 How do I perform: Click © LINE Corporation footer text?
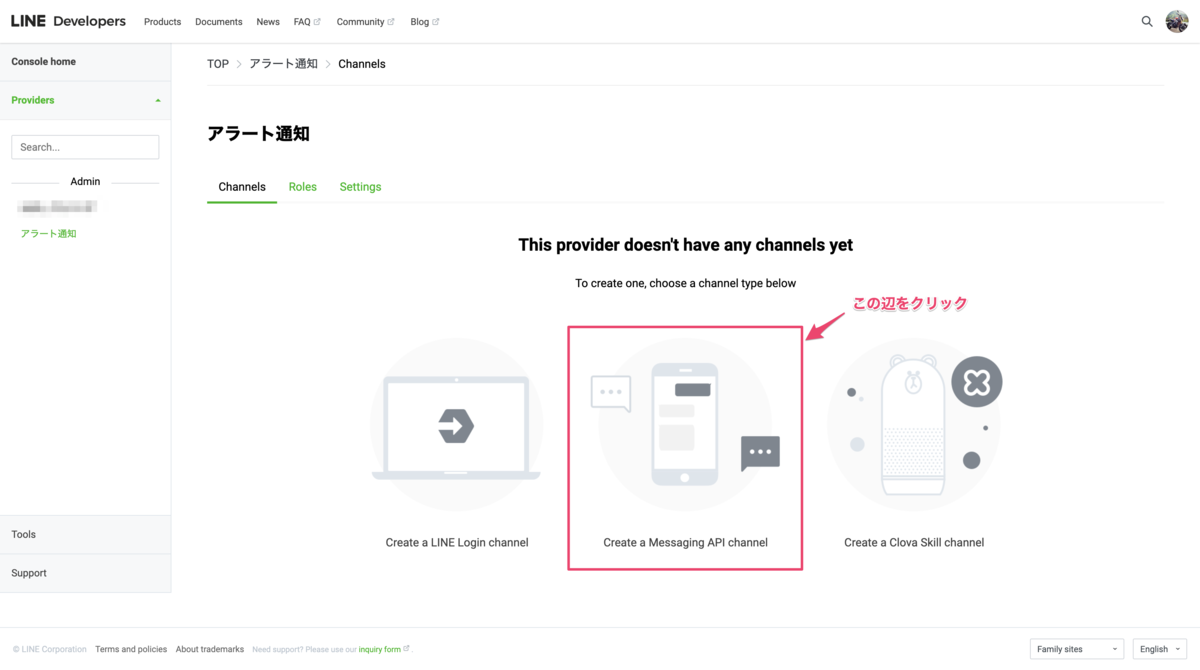(x=50, y=650)
